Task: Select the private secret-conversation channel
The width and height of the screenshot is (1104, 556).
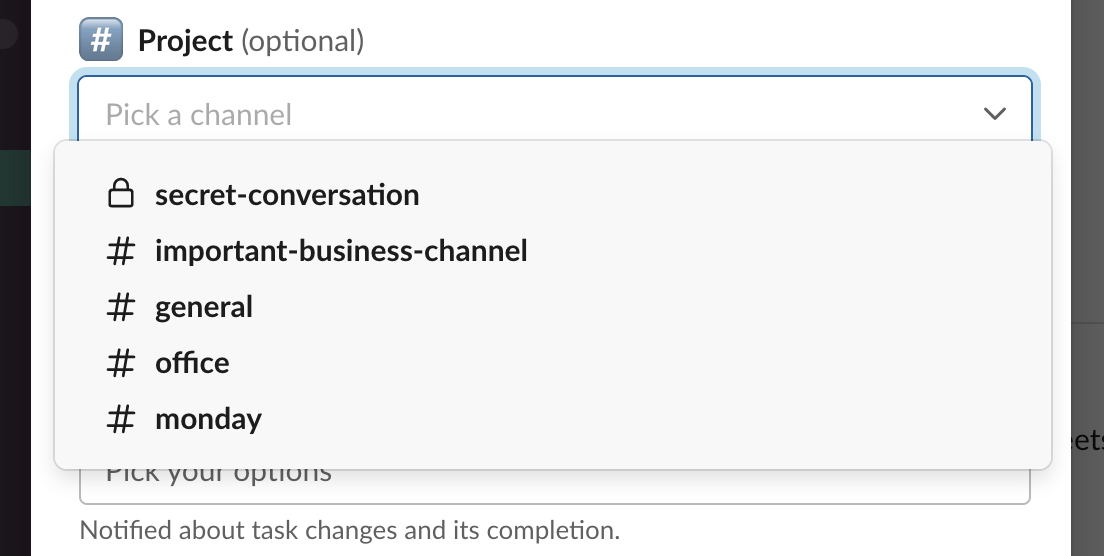Action: (287, 194)
